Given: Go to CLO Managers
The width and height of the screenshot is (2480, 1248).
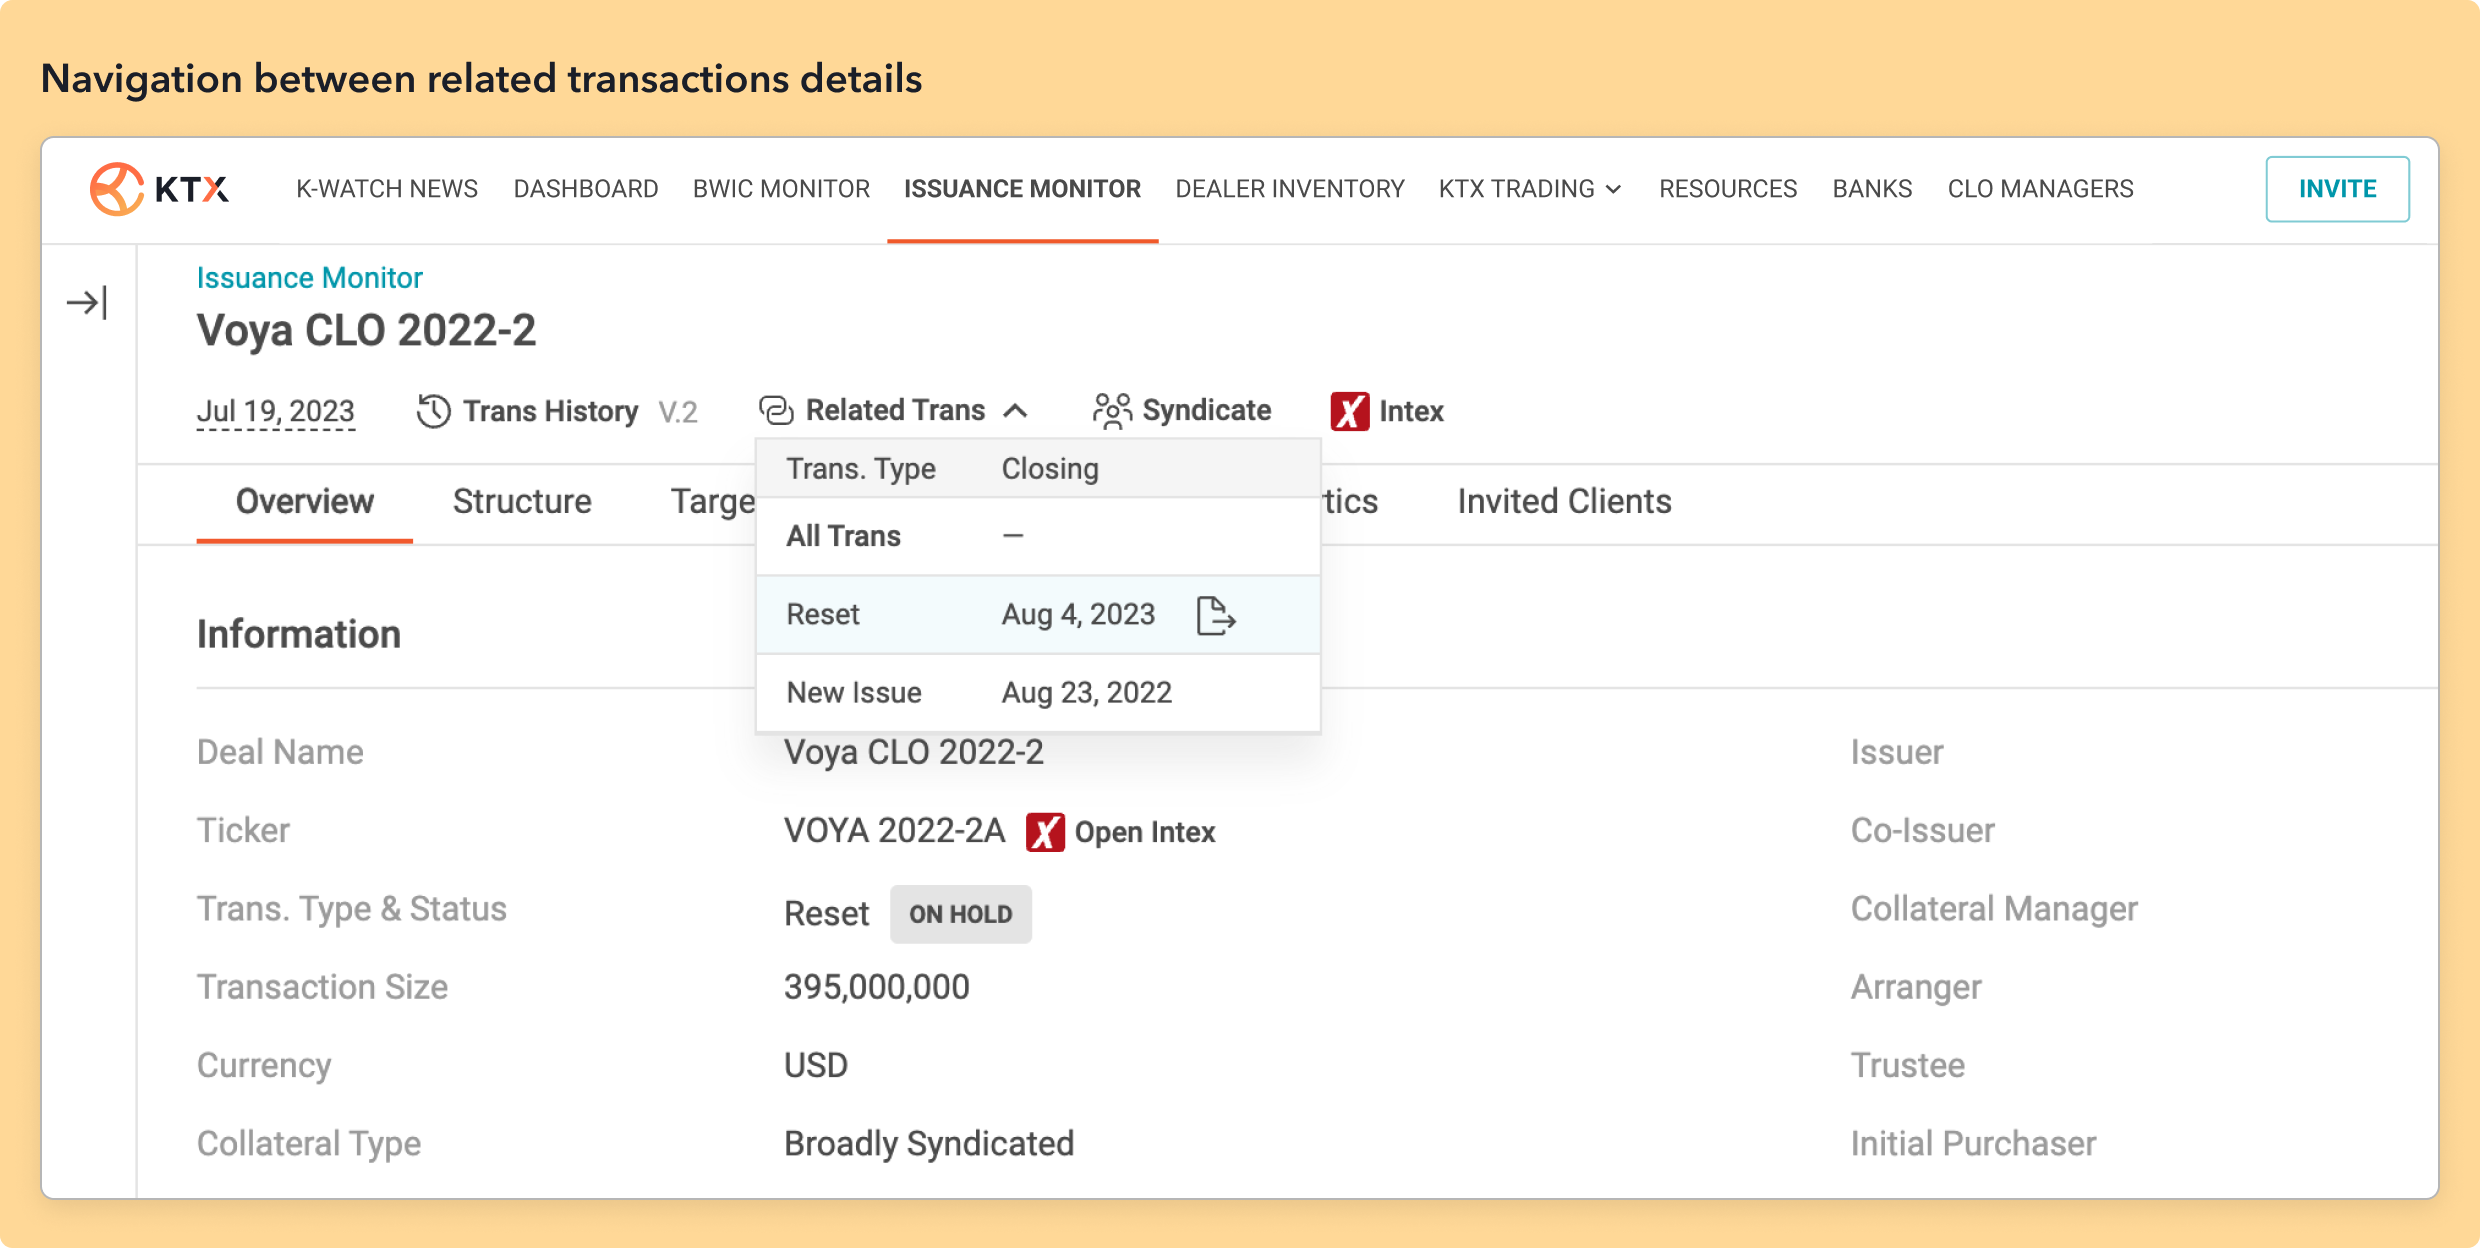Looking at the screenshot, I should (x=2040, y=189).
